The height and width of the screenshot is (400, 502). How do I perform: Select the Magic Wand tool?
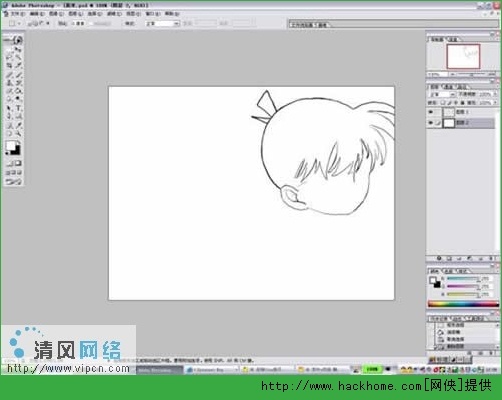19,57
